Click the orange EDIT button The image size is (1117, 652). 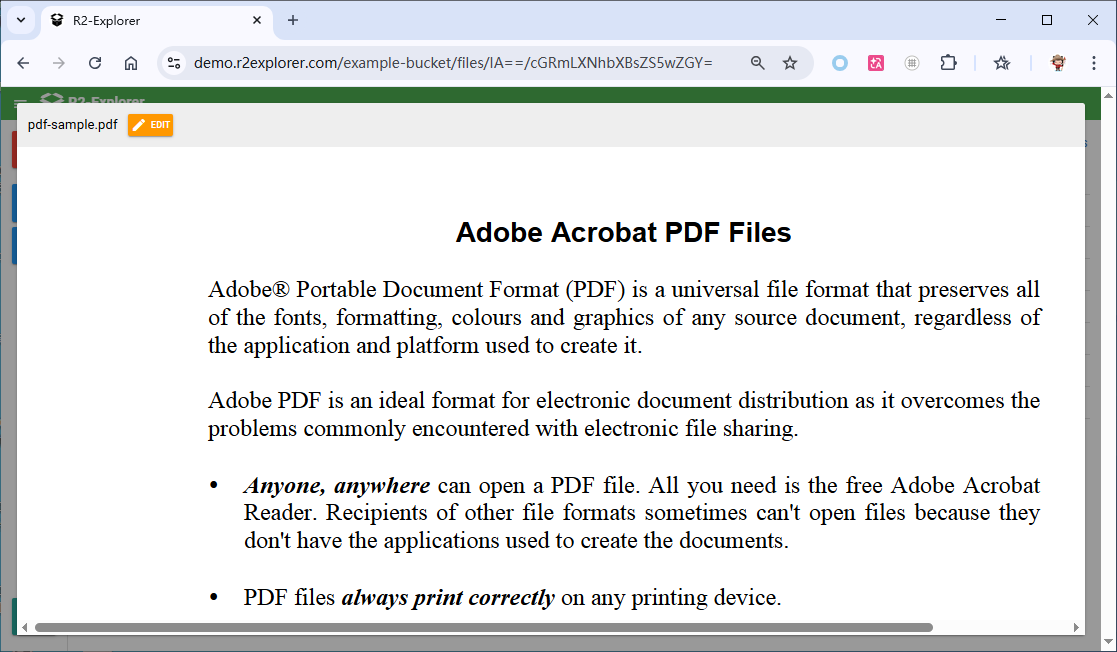point(150,125)
